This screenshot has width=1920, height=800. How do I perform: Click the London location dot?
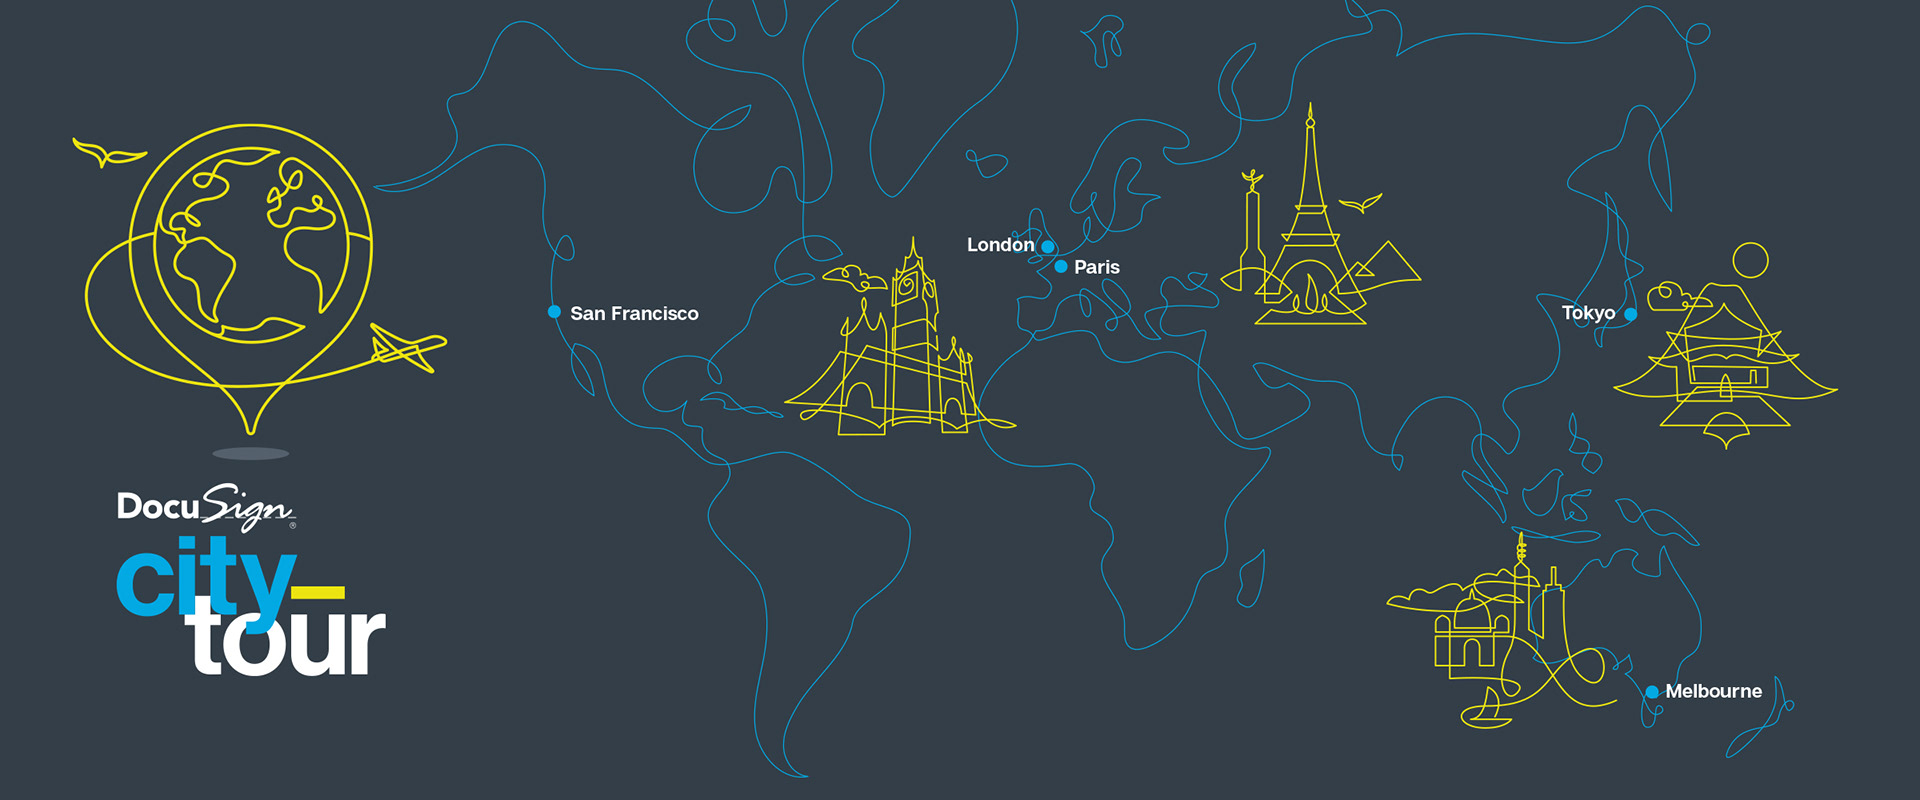(x=1048, y=246)
